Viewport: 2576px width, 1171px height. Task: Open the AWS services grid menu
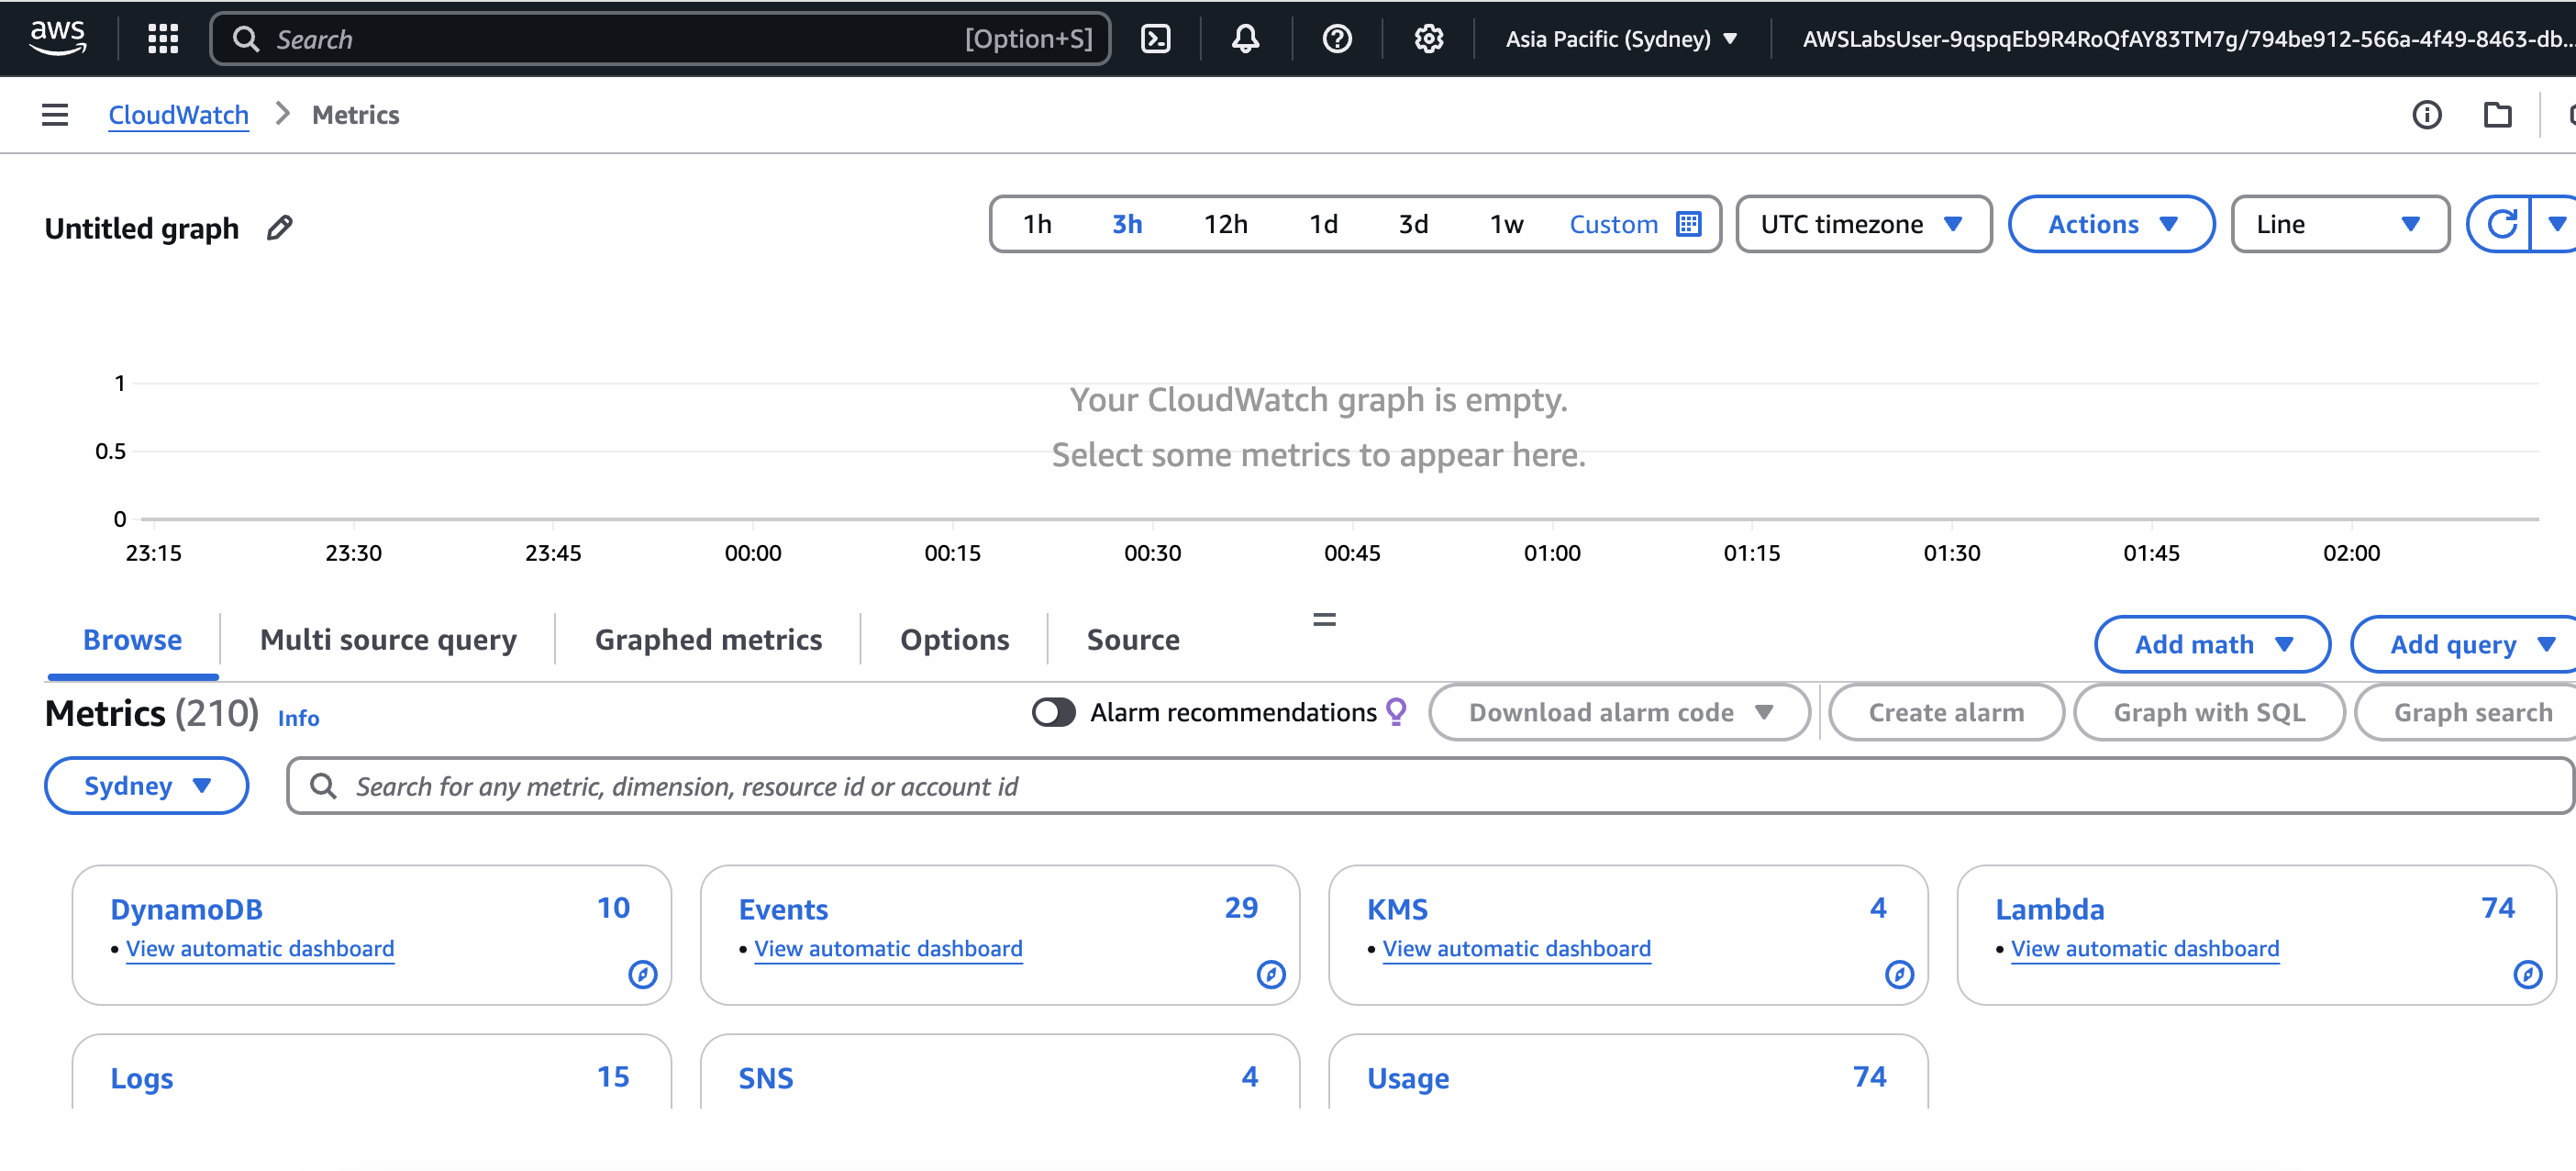point(163,39)
